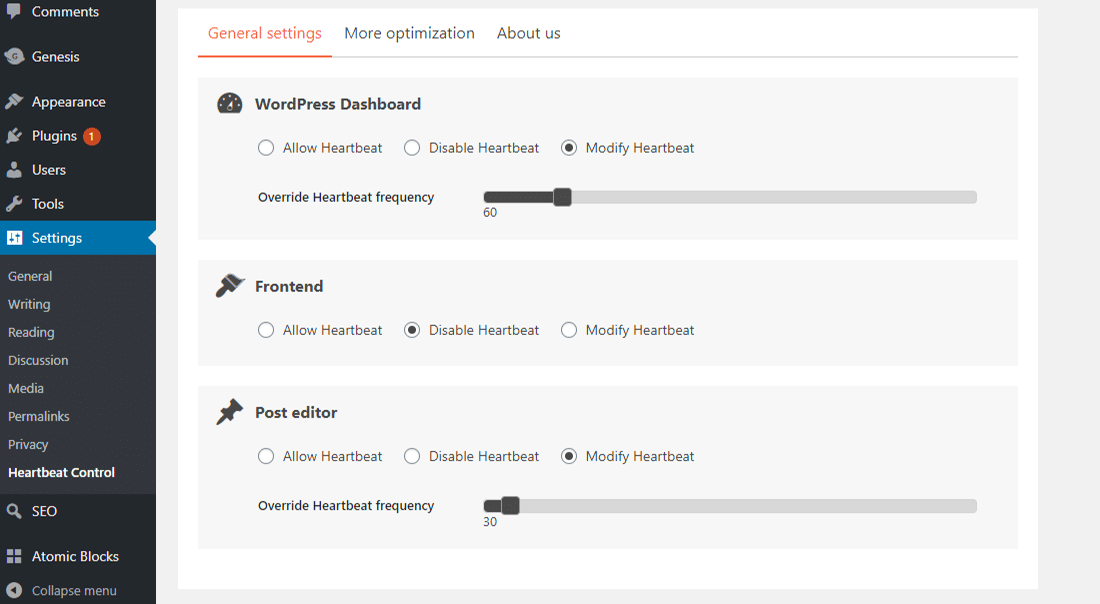Click the Plugins plug icon
The height and width of the screenshot is (604, 1100).
point(14,136)
